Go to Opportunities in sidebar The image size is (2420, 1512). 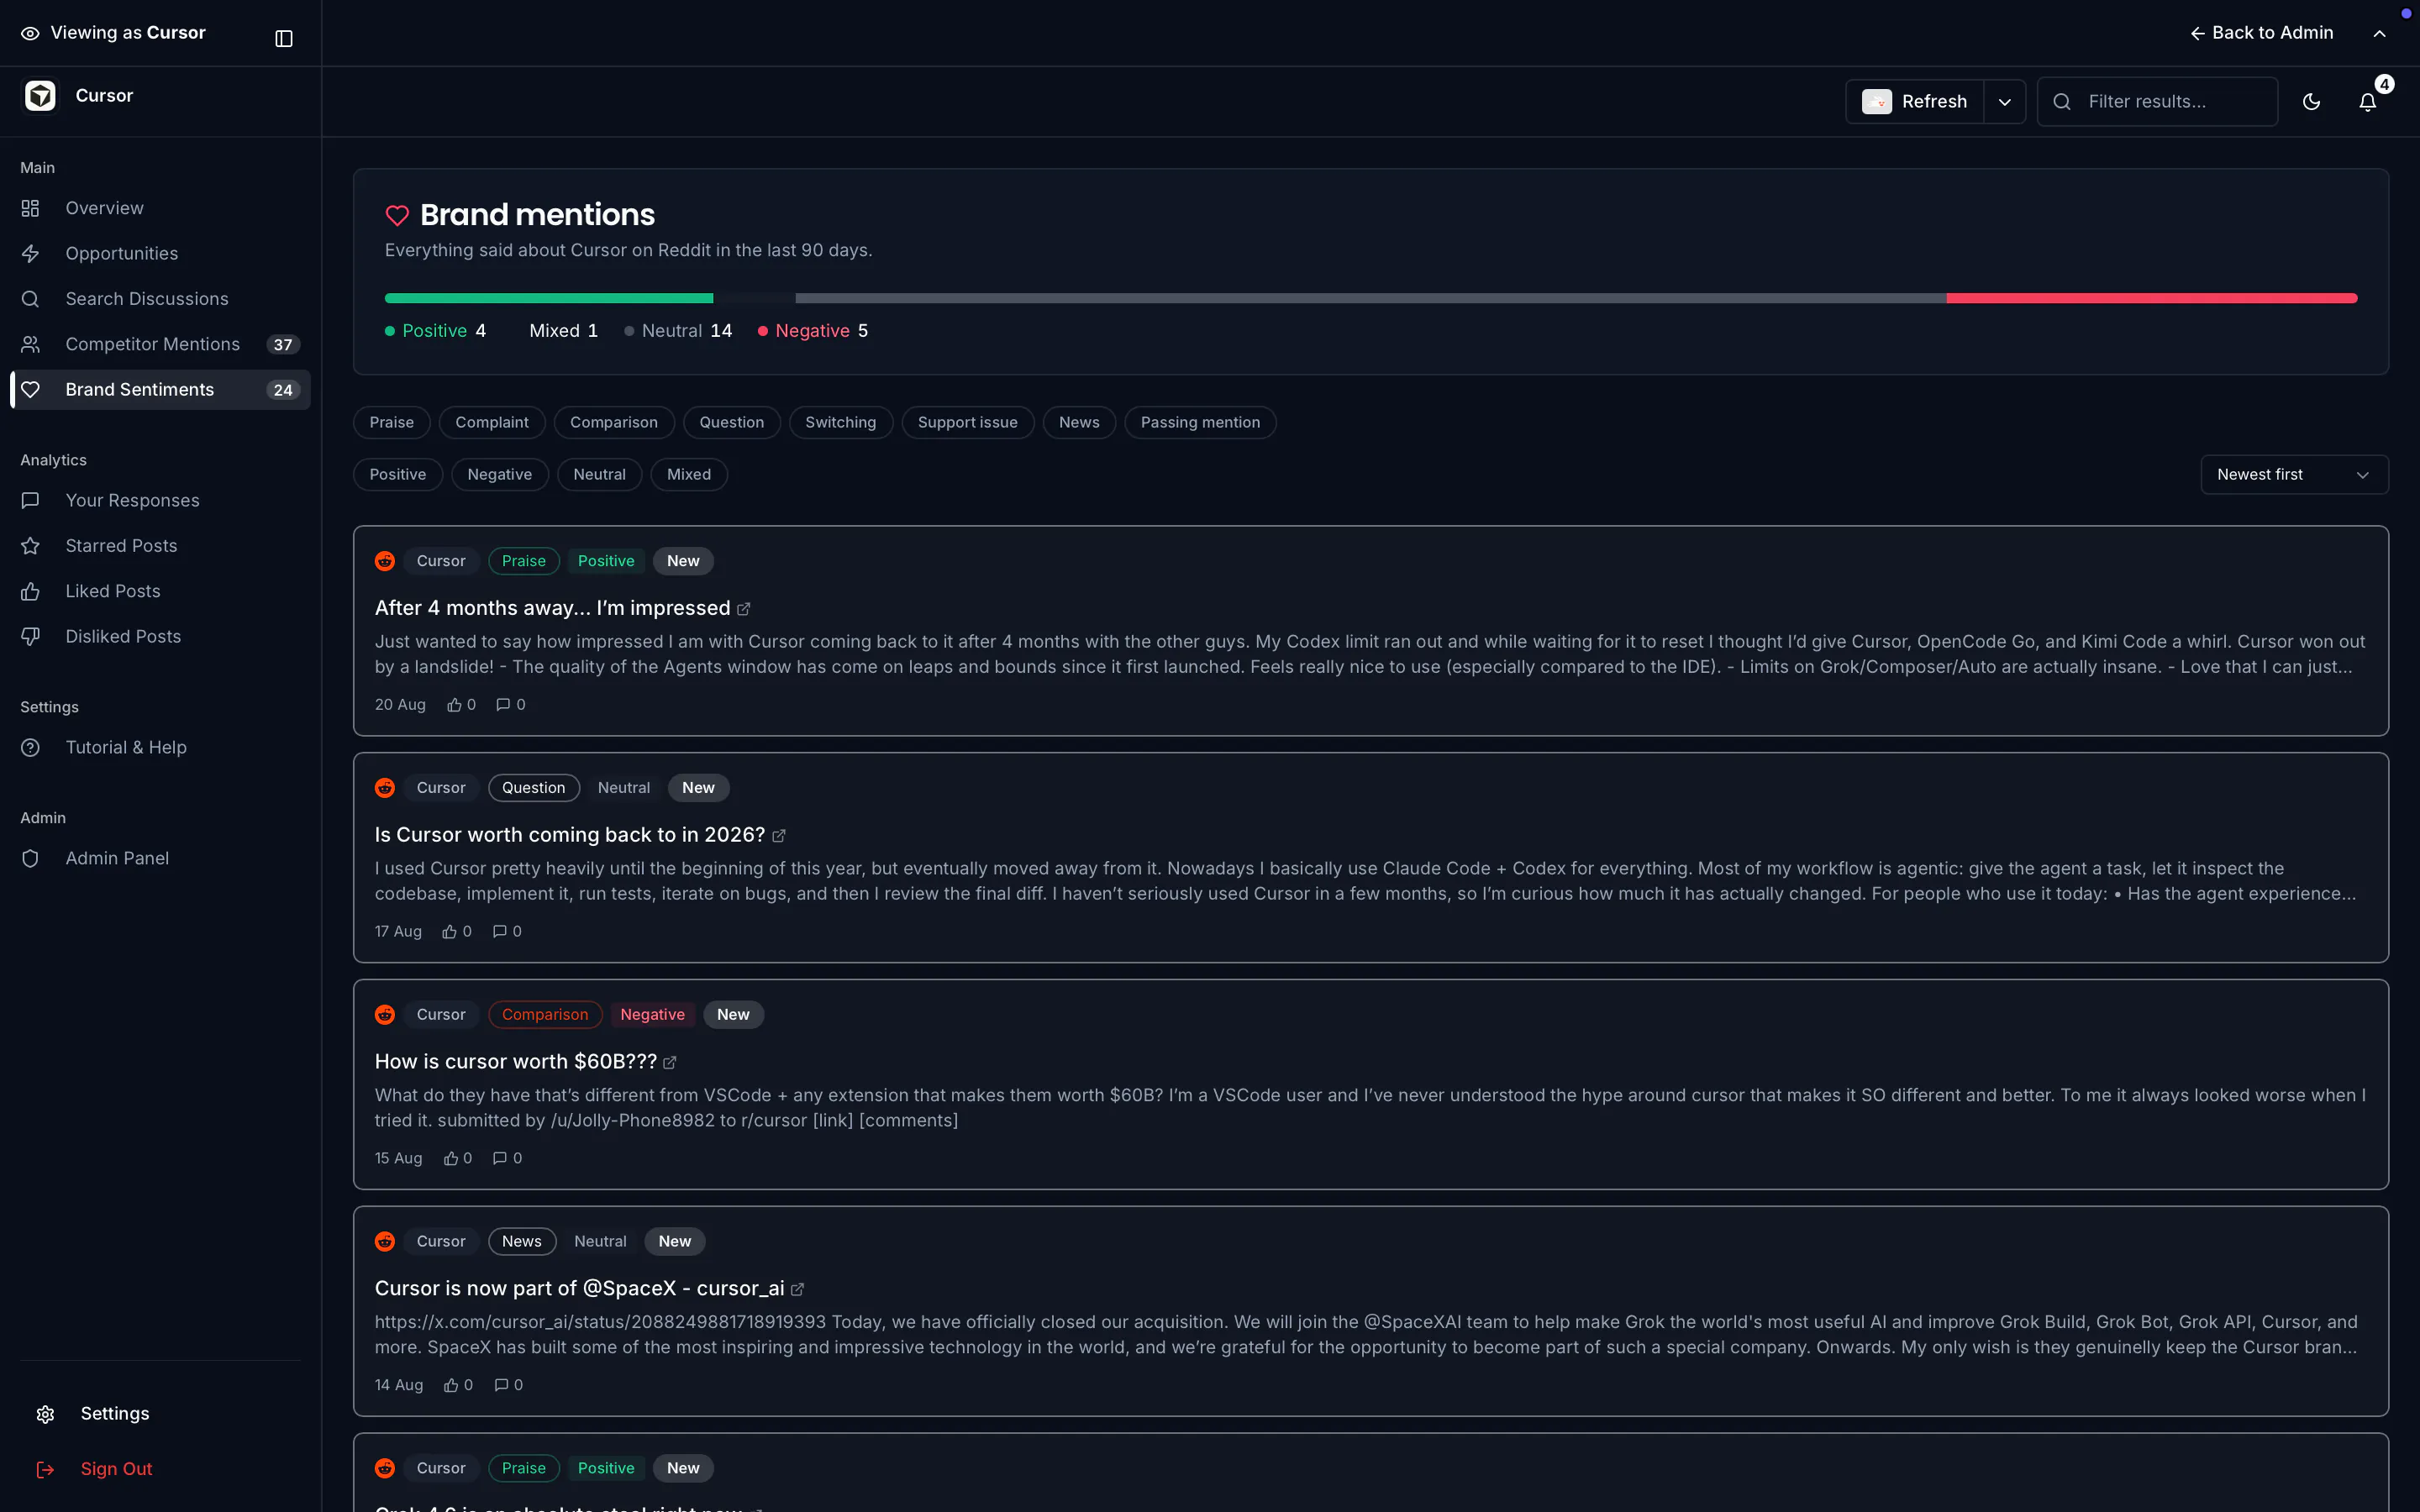(x=160, y=254)
